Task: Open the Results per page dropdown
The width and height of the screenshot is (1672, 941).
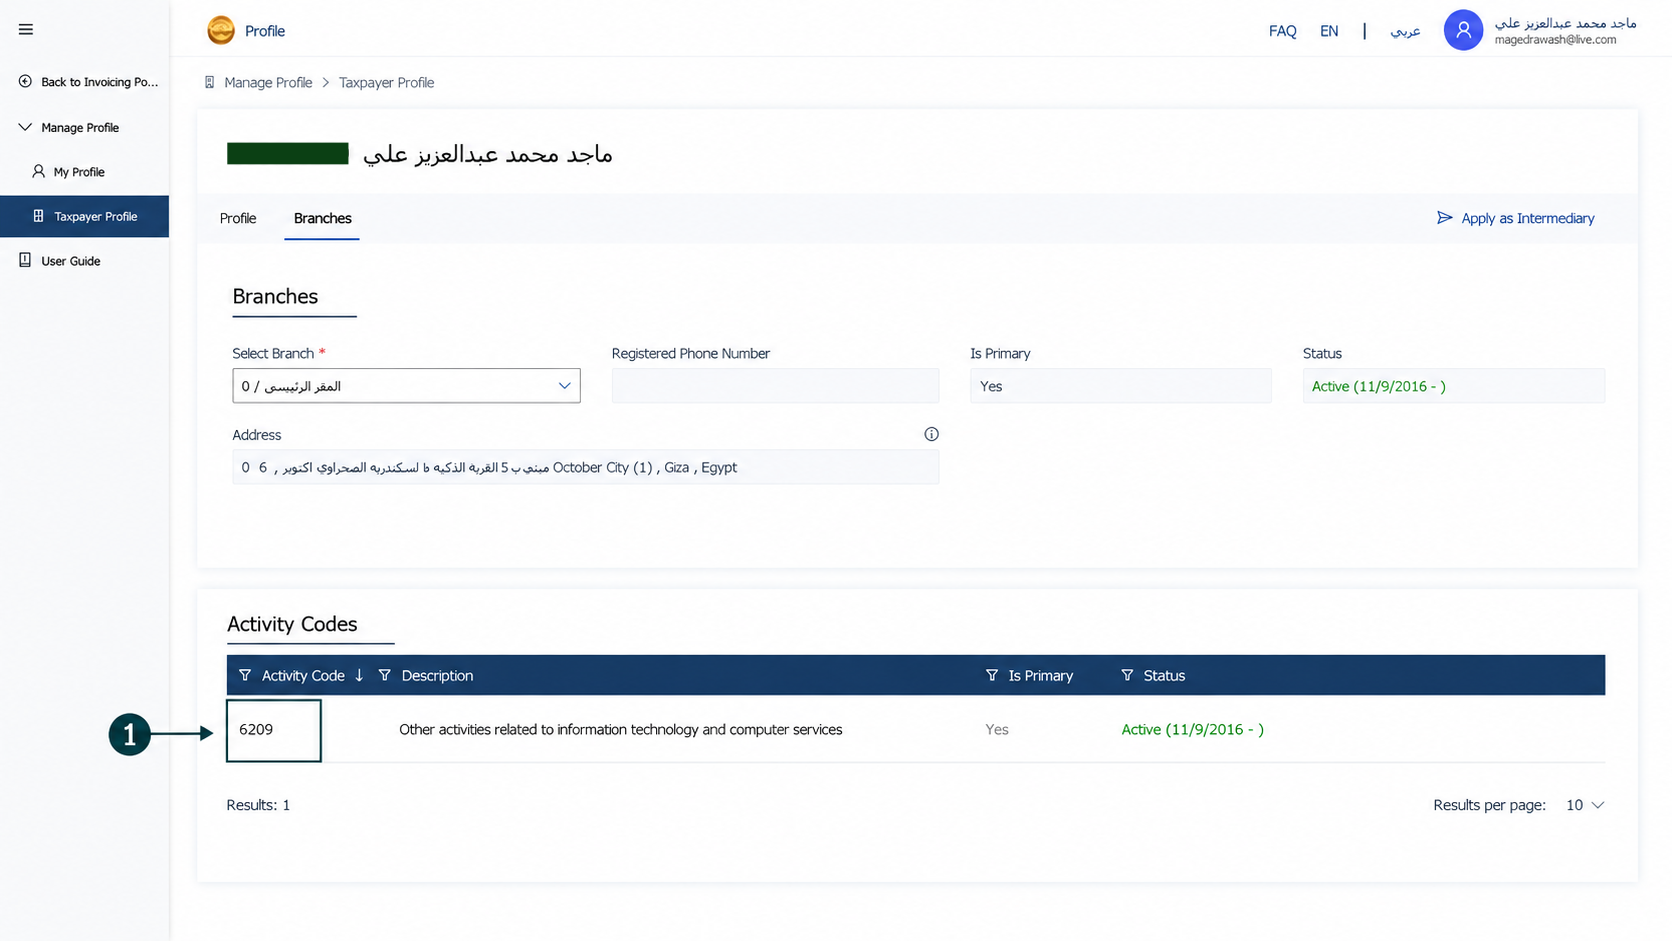Action: tap(1585, 805)
